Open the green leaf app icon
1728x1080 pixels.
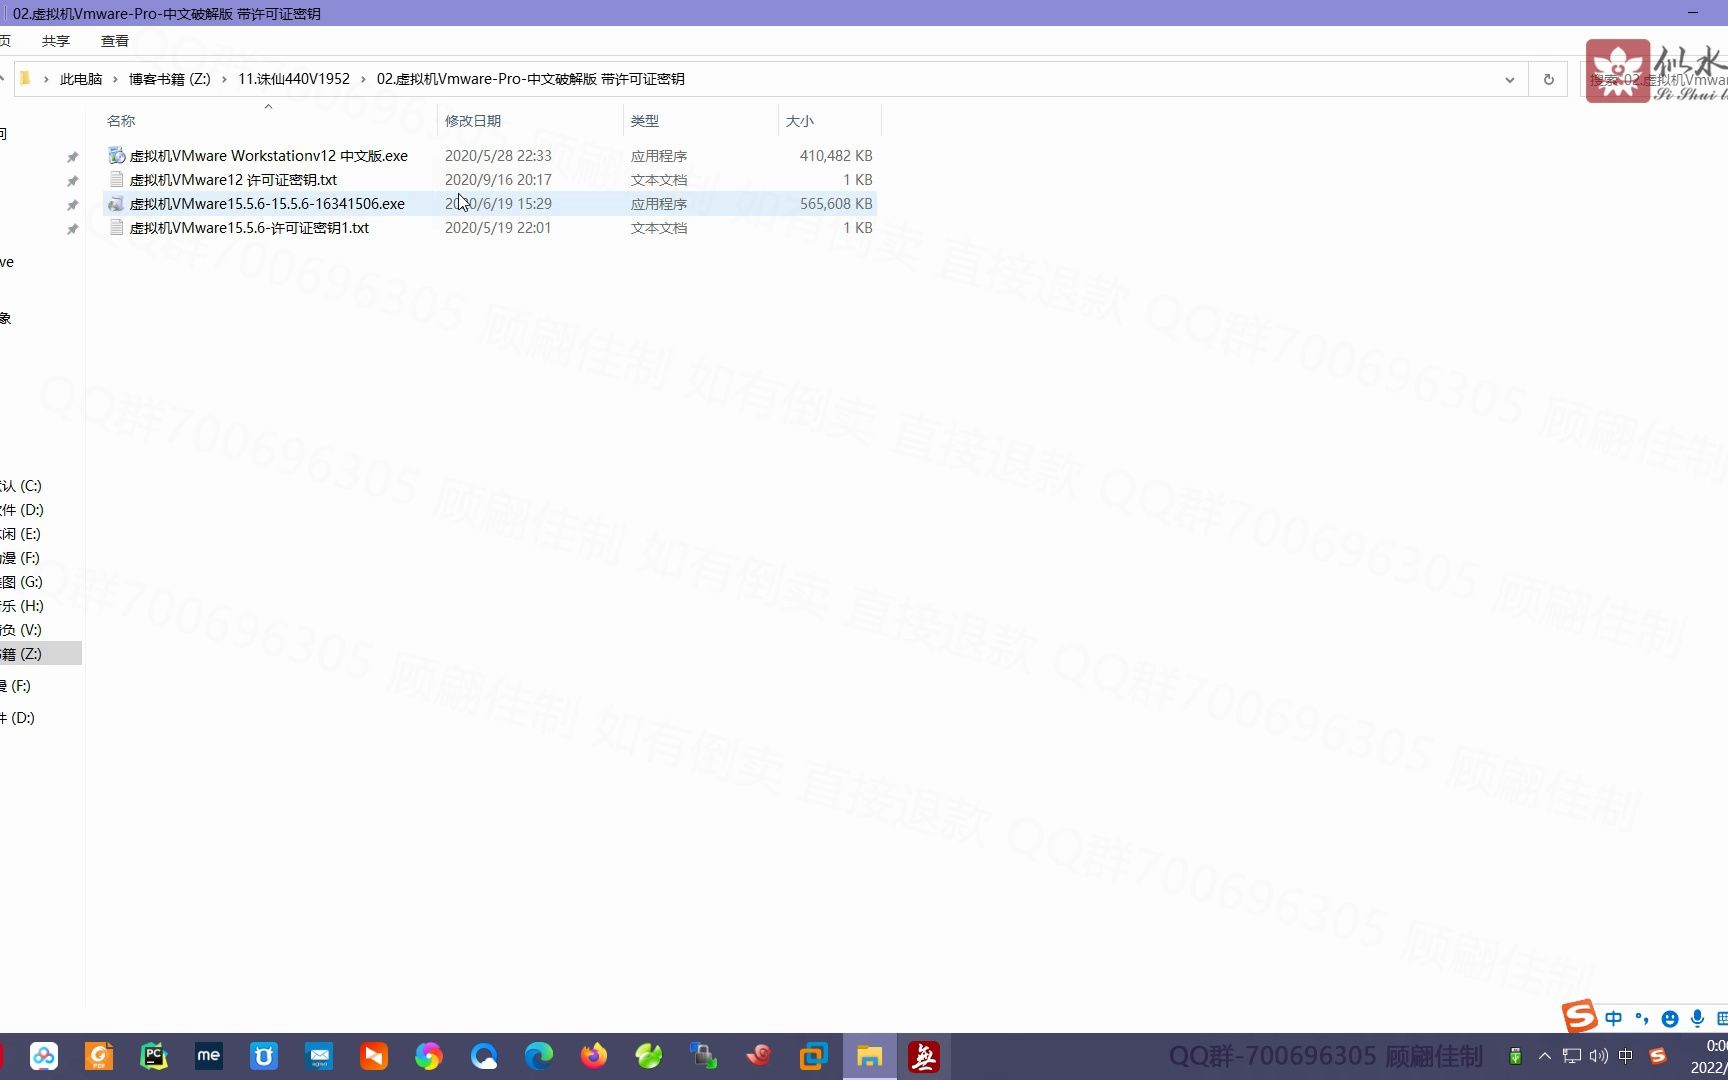pyautogui.click(x=649, y=1056)
